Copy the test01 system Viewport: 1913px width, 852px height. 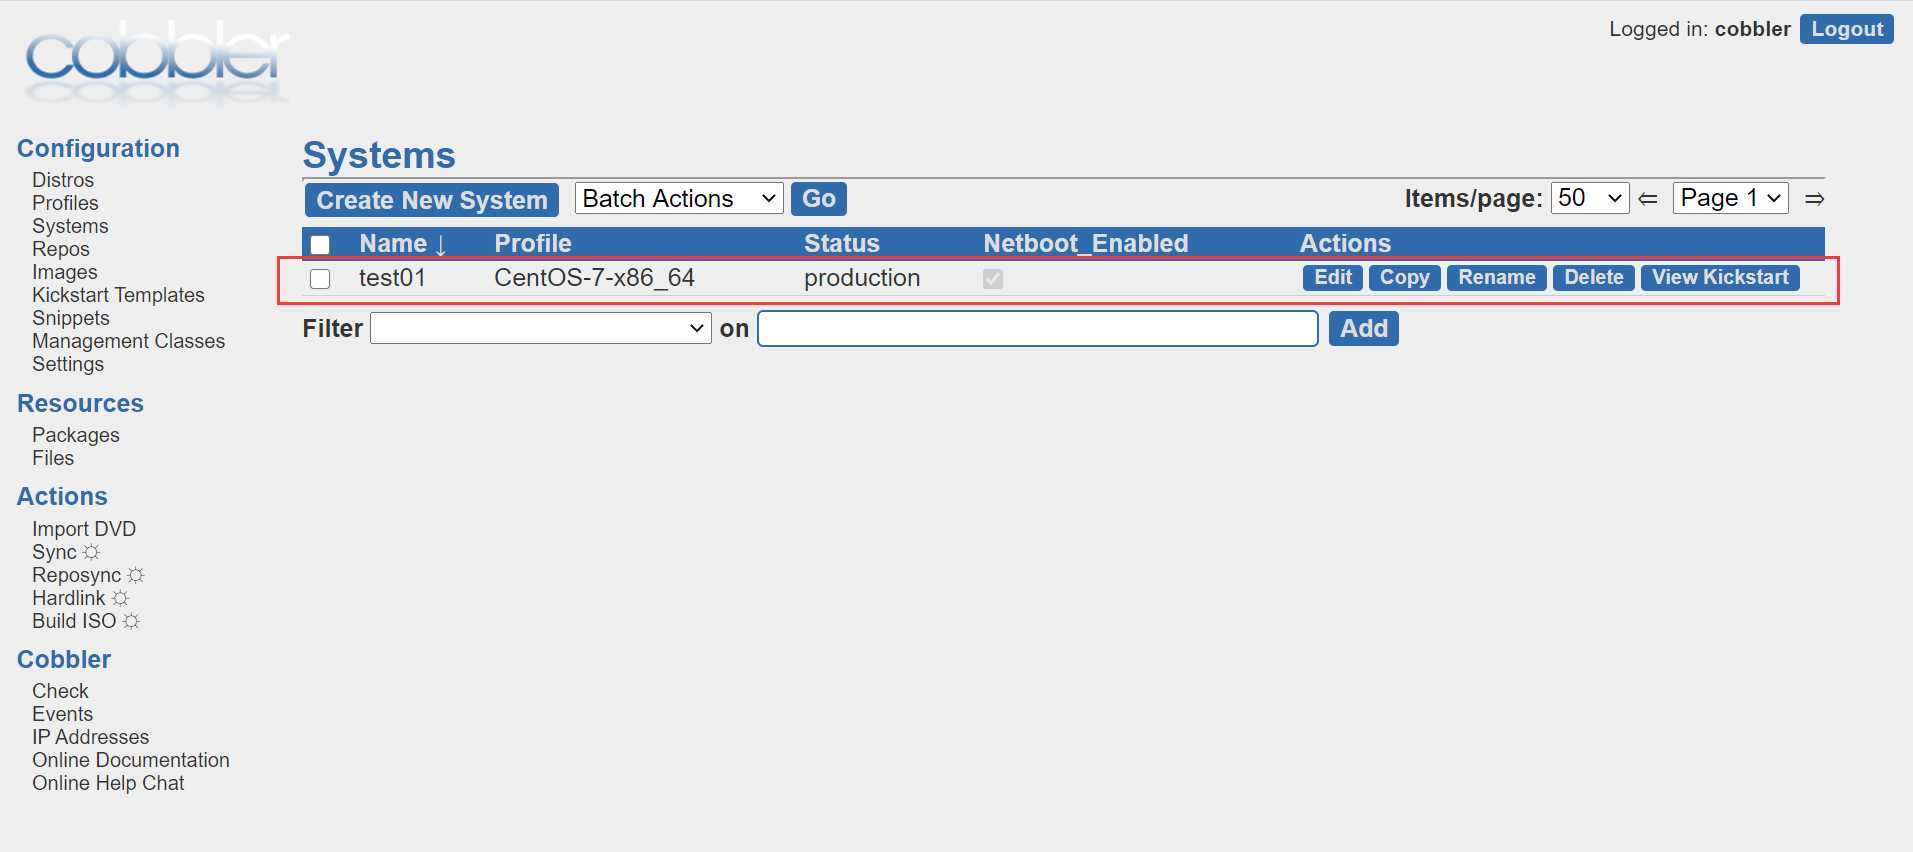[x=1405, y=278]
